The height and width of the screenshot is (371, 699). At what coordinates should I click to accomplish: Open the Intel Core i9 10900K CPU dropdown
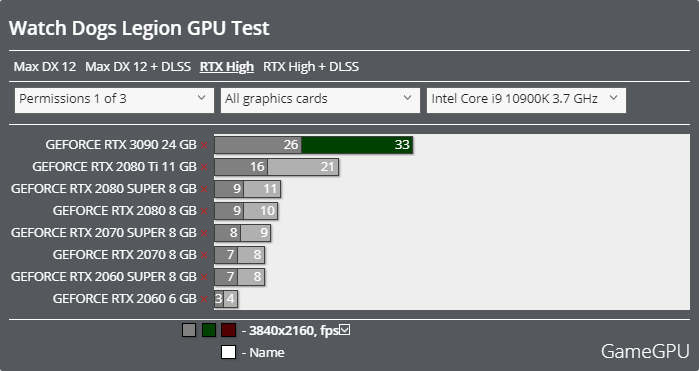tap(526, 100)
